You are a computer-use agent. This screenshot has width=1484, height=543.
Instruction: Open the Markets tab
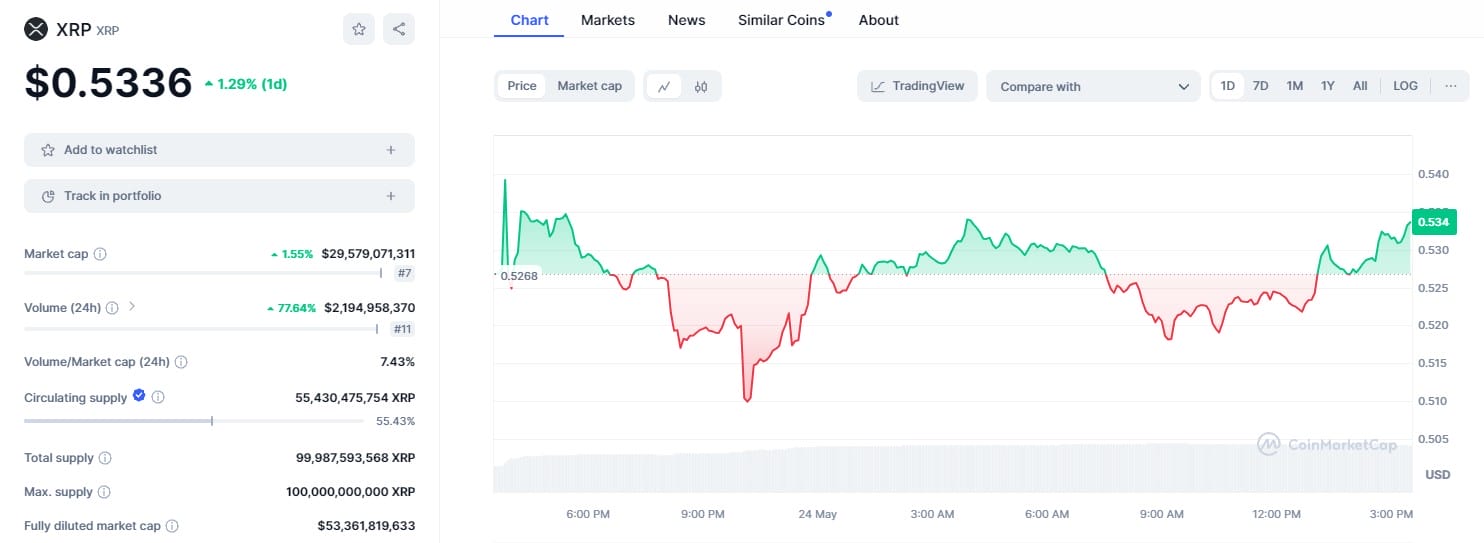coord(607,20)
